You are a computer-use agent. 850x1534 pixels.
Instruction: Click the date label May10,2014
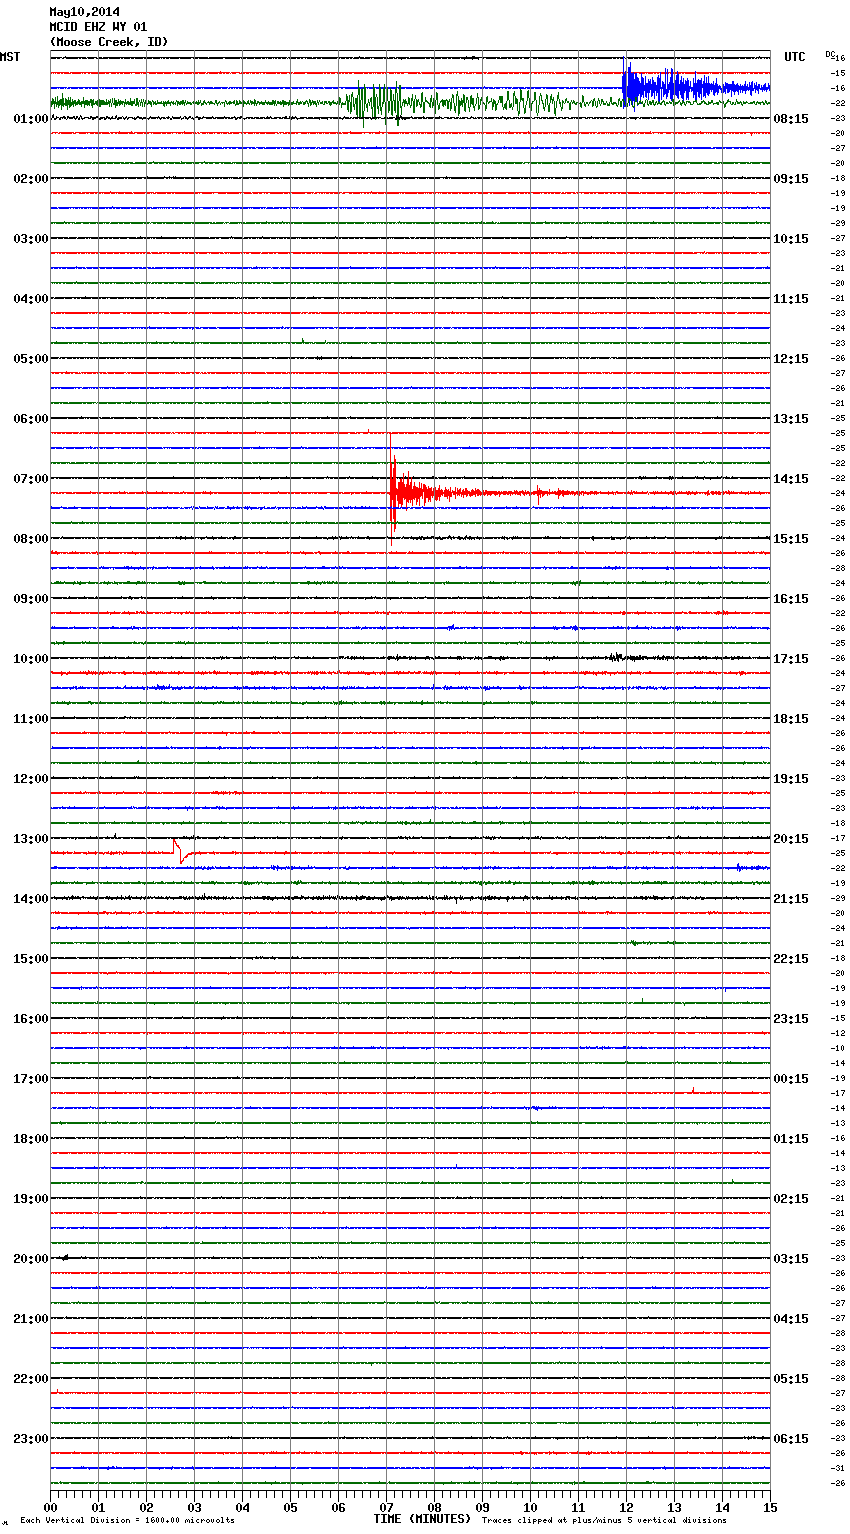[x=85, y=12]
